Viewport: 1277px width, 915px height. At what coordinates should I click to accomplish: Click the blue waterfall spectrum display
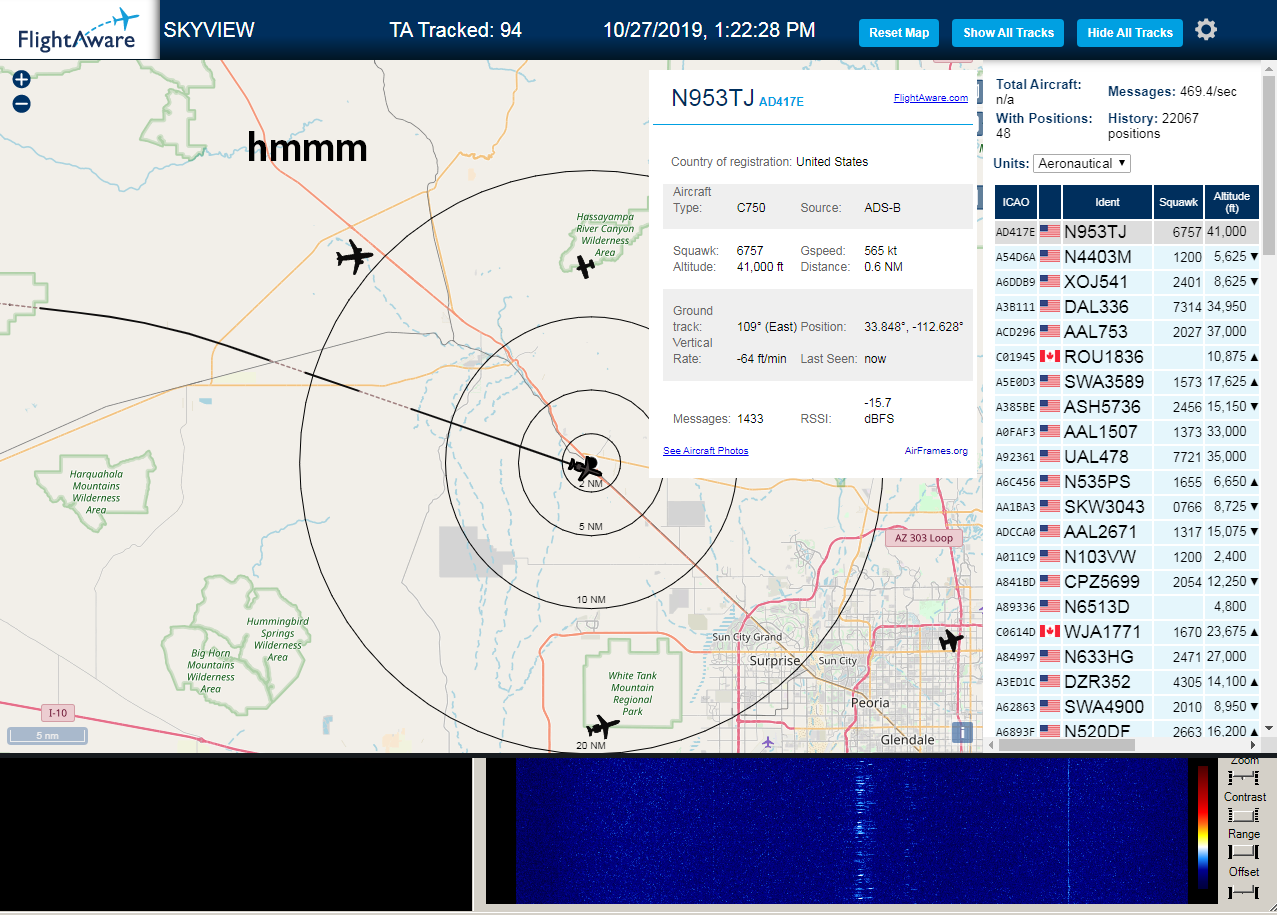pos(850,831)
